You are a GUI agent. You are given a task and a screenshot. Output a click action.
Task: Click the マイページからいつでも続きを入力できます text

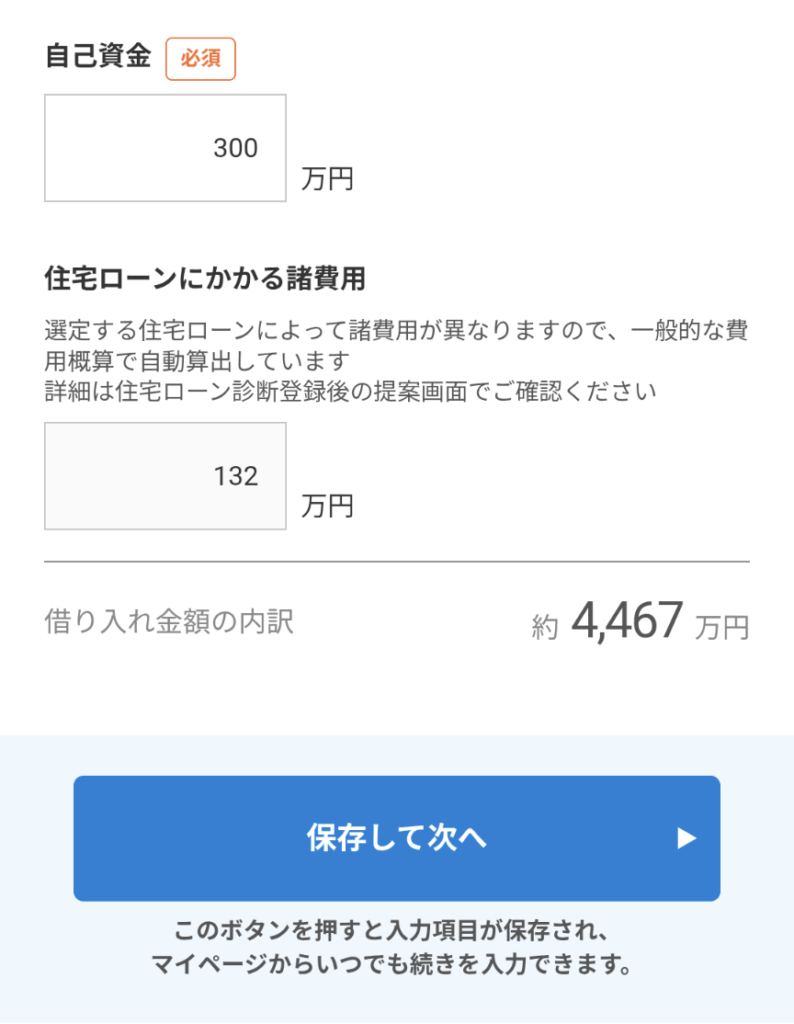click(x=396, y=965)
